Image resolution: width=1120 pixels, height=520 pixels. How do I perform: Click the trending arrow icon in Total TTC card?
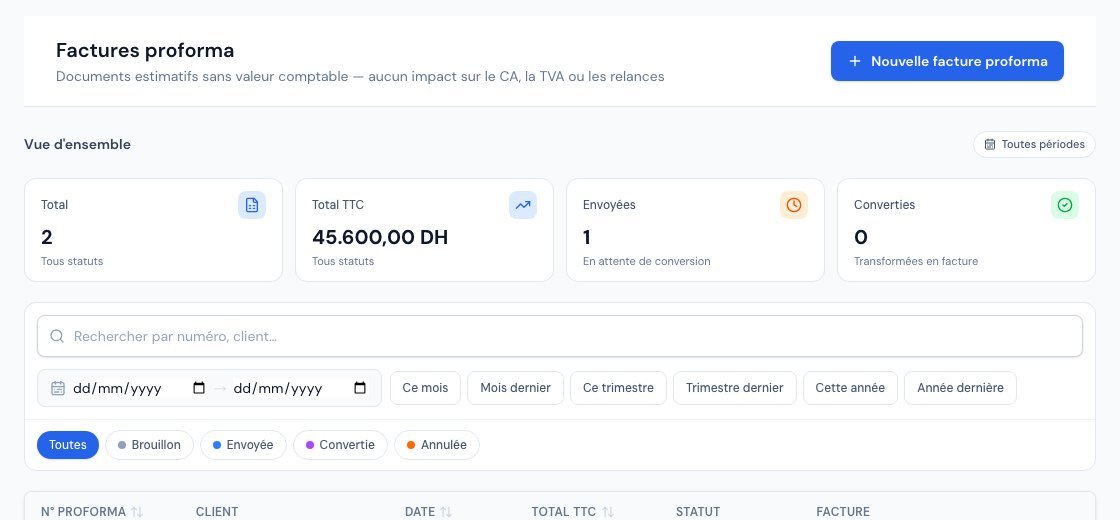coord(523,205)
